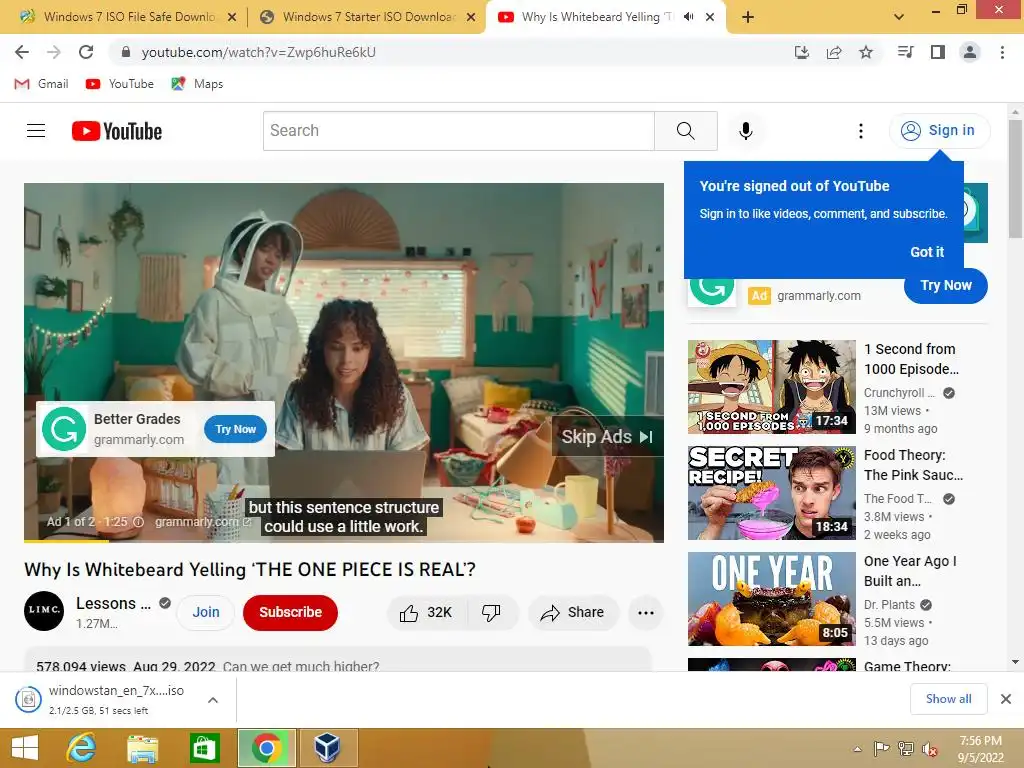1024x768 pixels.
Task: Join the channel membership
Action: (x=206, y=613)
